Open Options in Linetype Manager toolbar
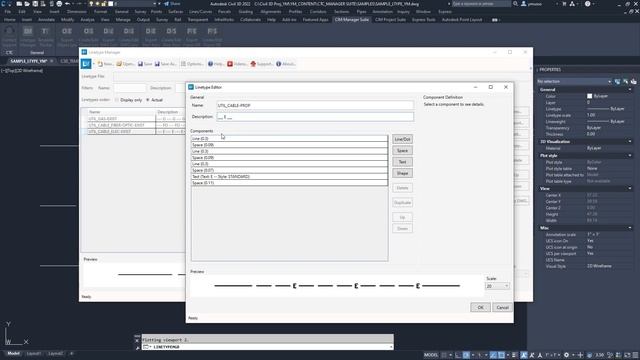The image size is (640, 360). 192,64
